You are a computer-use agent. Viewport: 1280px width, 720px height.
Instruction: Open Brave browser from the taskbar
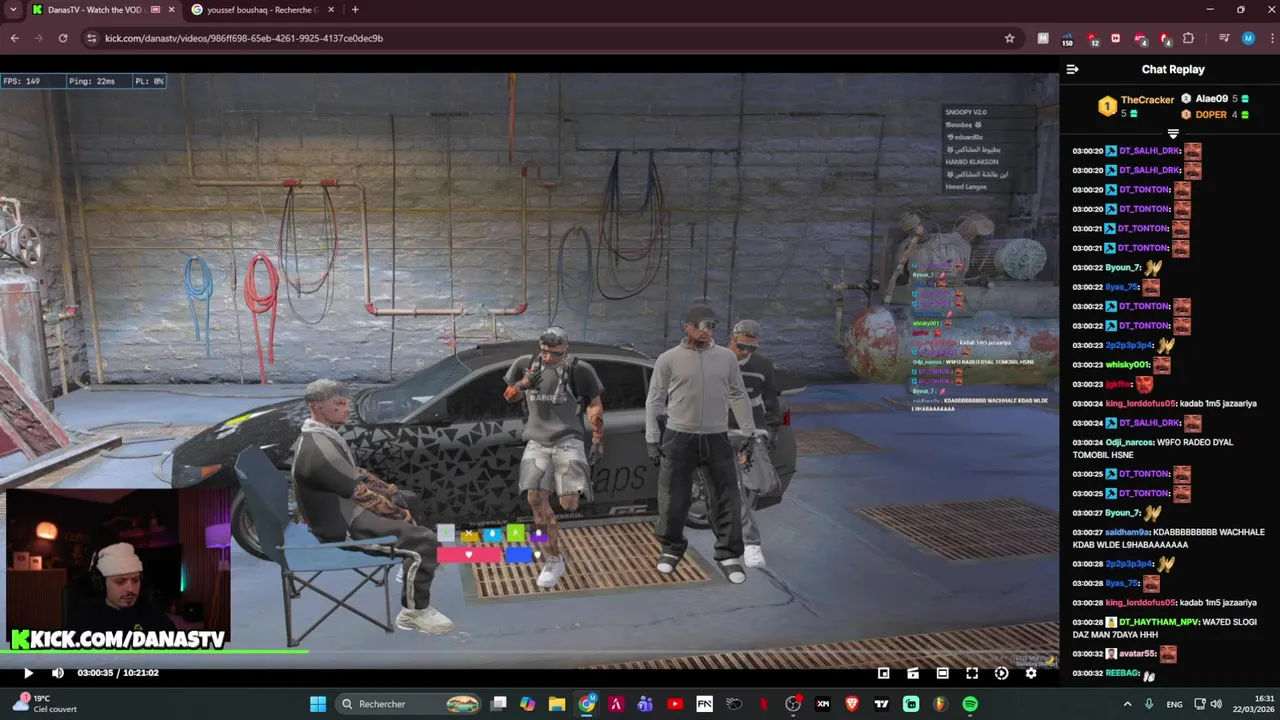click(852, 704)
